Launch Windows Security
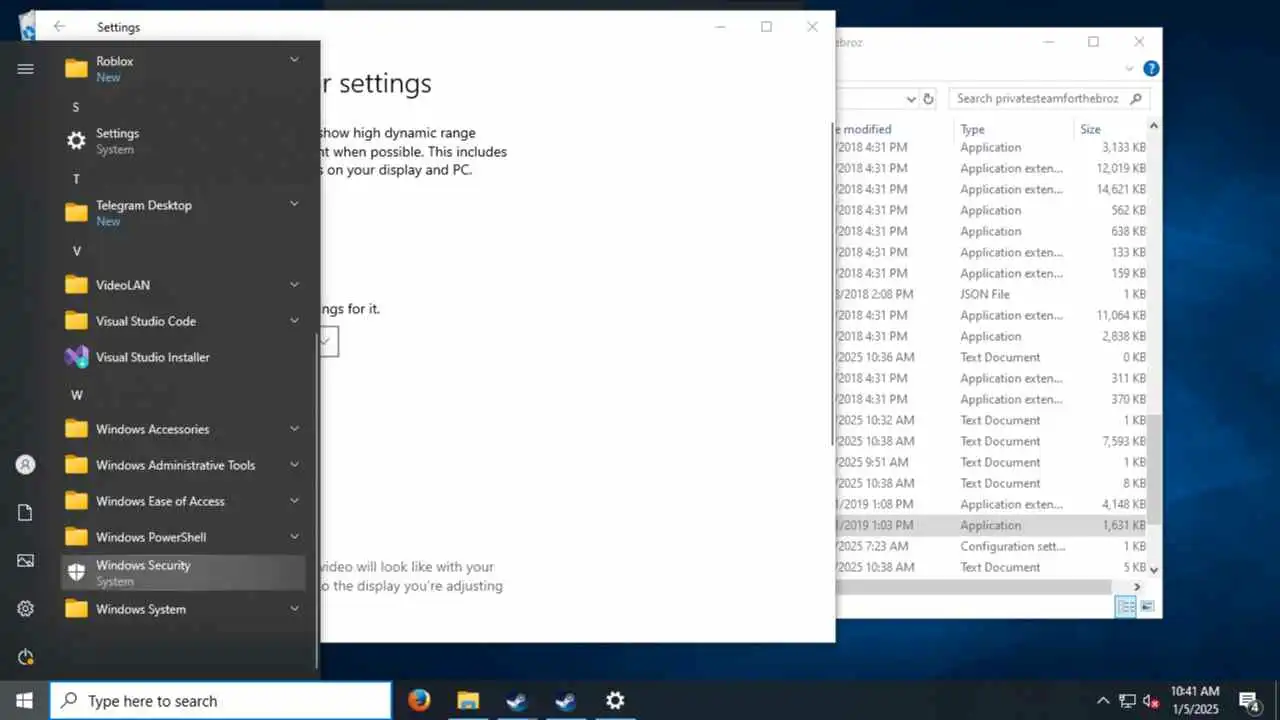The width and height of the screenshot is (1280, 720). tap(183, 573)
